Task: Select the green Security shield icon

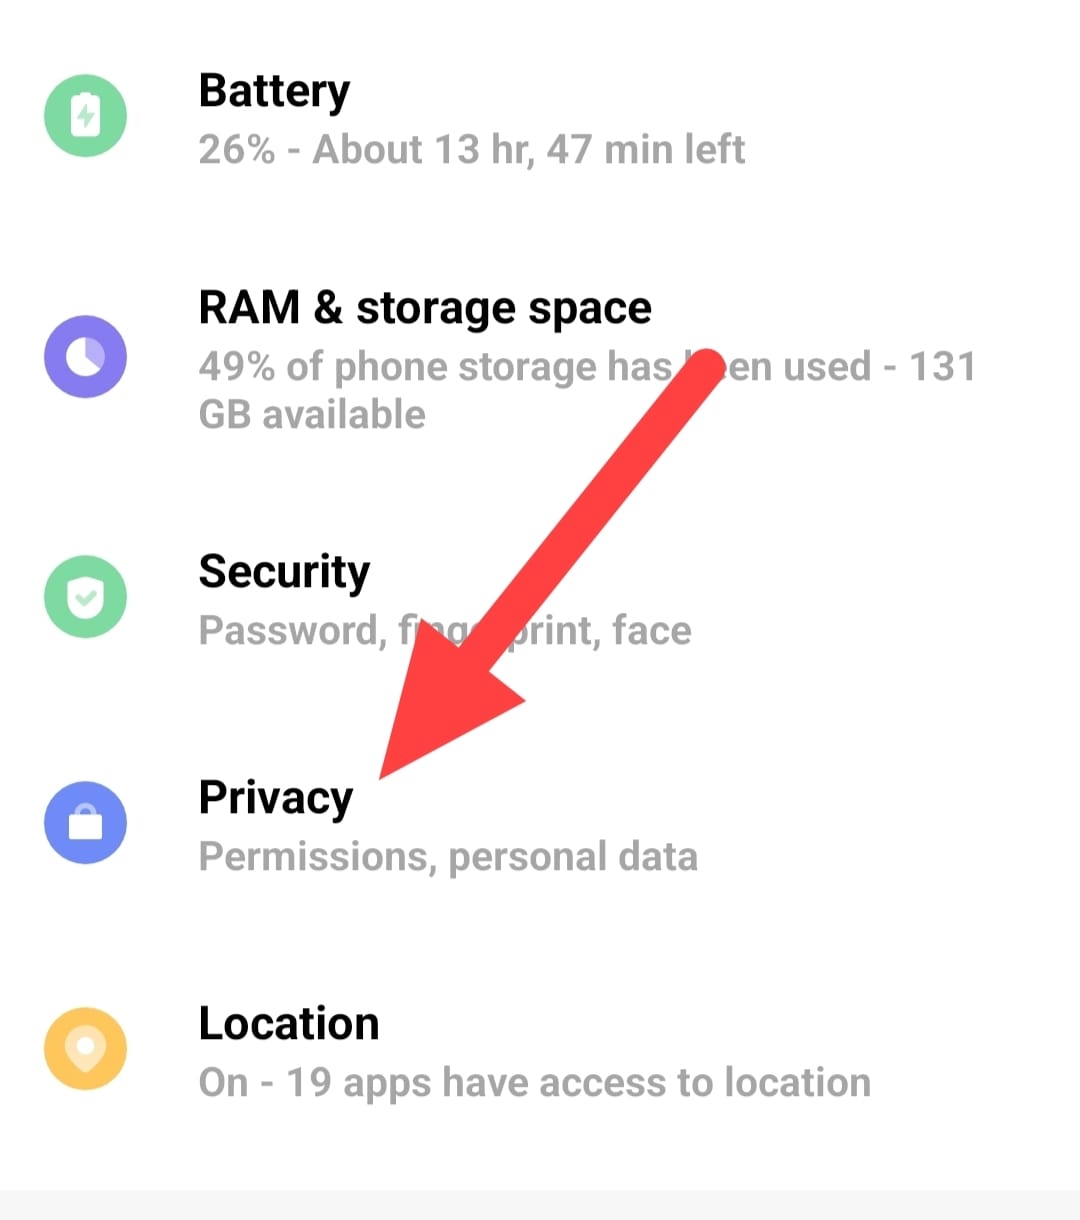Action: pyautogui.click(x=85, y=597)
